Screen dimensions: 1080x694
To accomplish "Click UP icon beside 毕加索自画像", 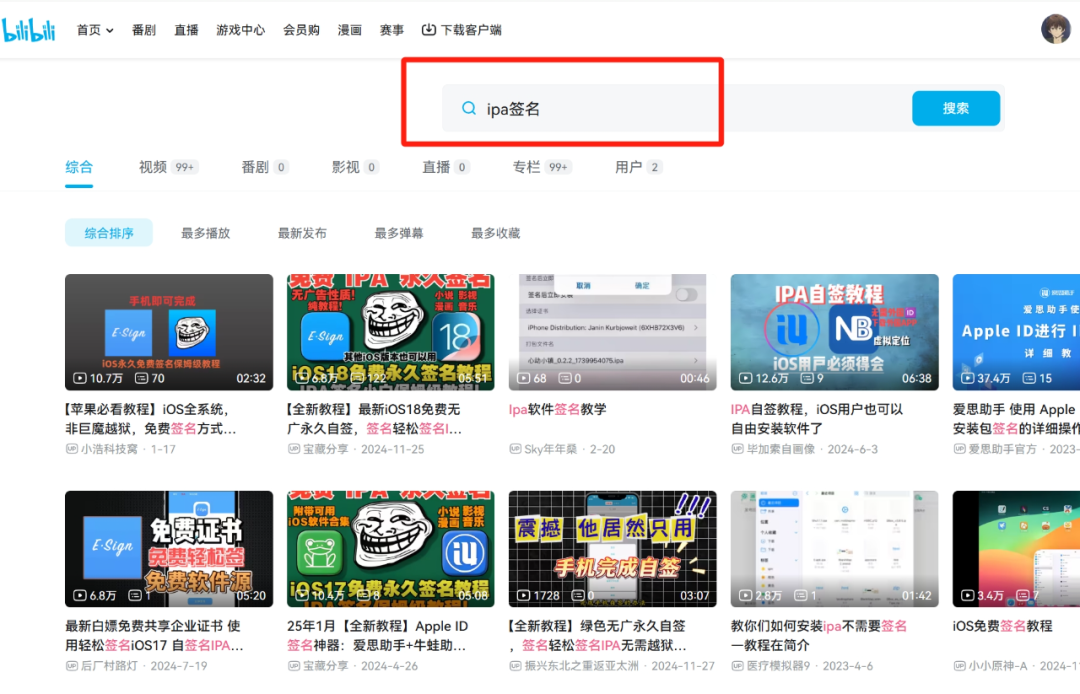I will (737, 449).
